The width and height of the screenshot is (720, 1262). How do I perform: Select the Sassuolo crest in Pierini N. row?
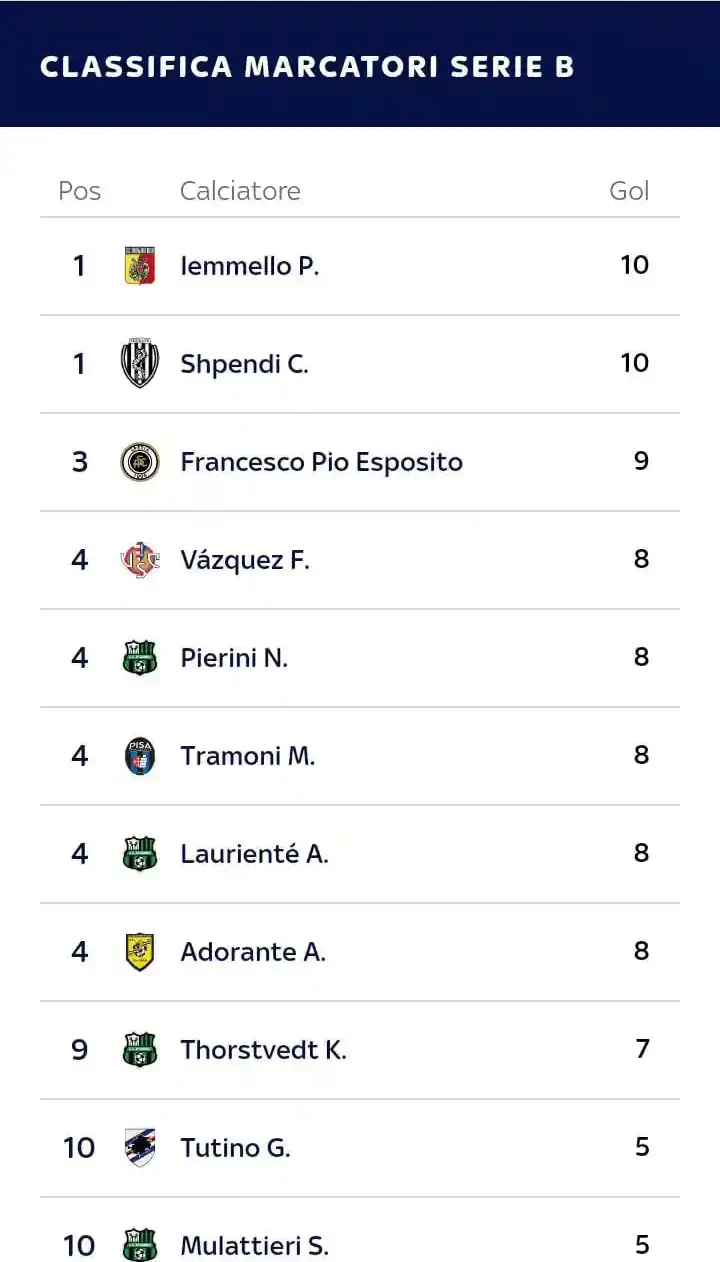[140, 658]
